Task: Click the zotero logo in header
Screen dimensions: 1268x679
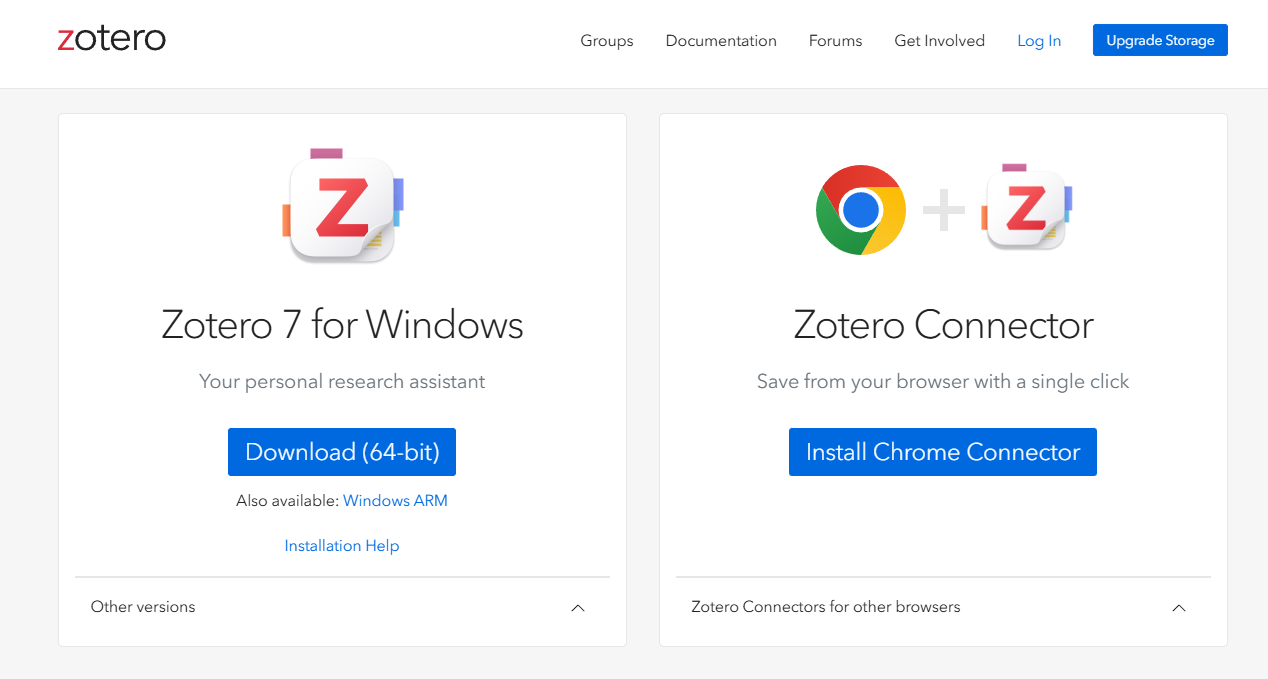Action: 112,40
